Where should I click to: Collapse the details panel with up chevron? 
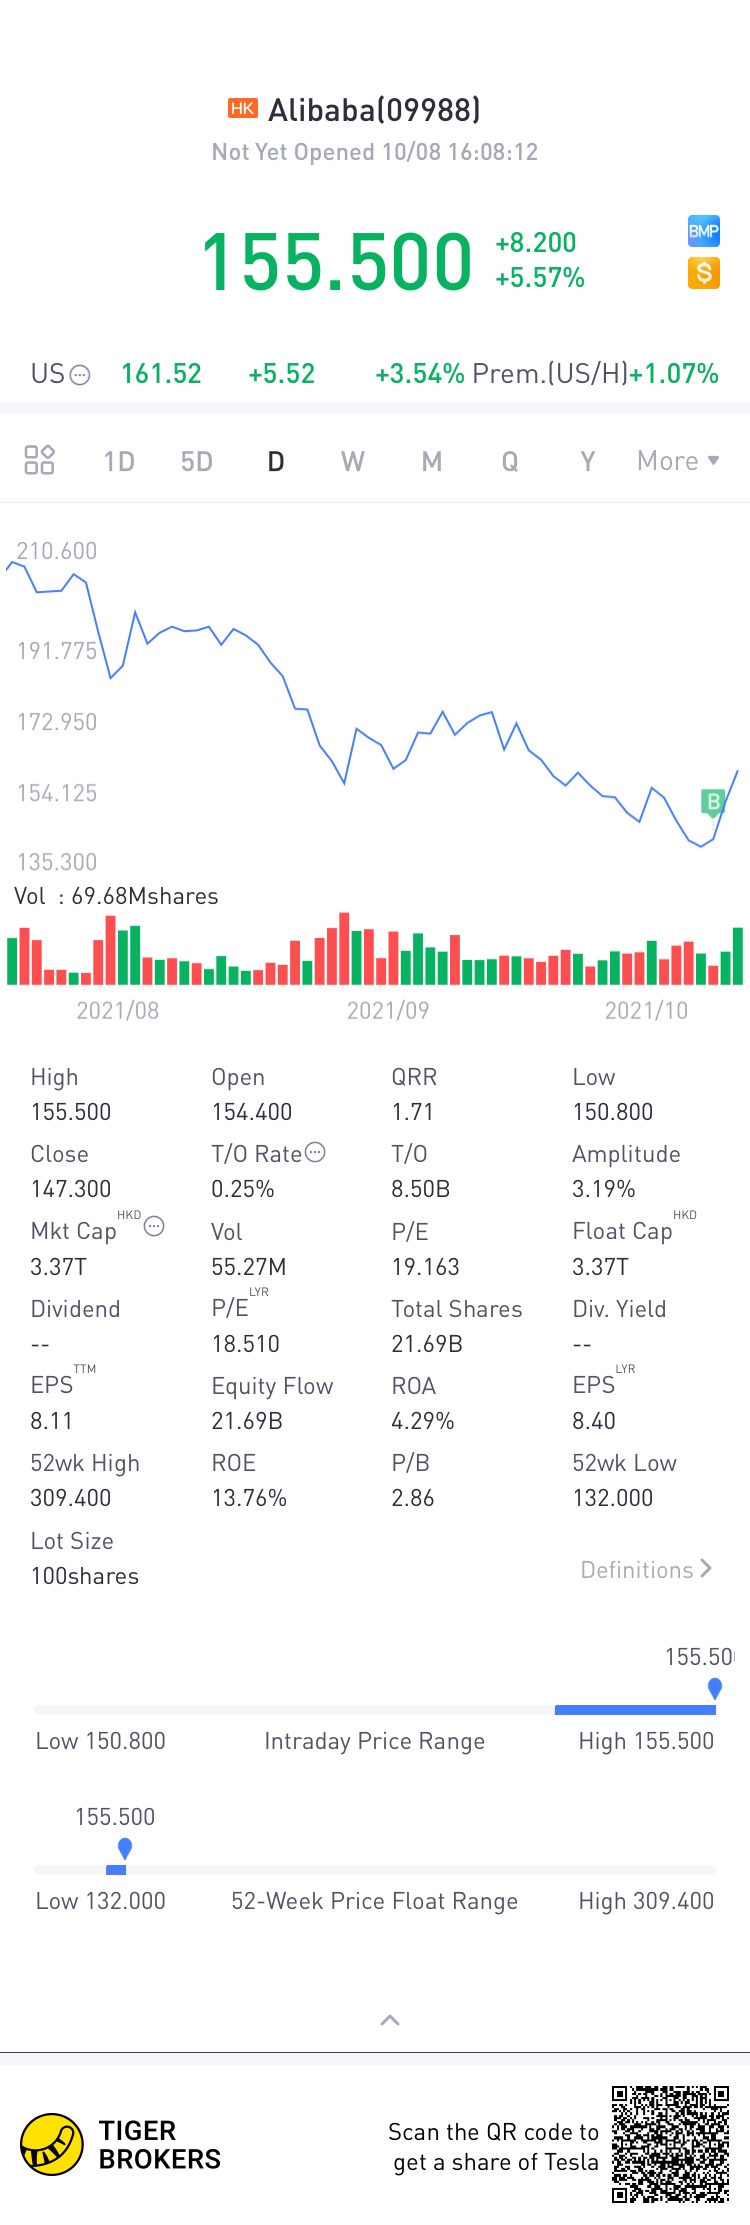tap(390, 2020)
